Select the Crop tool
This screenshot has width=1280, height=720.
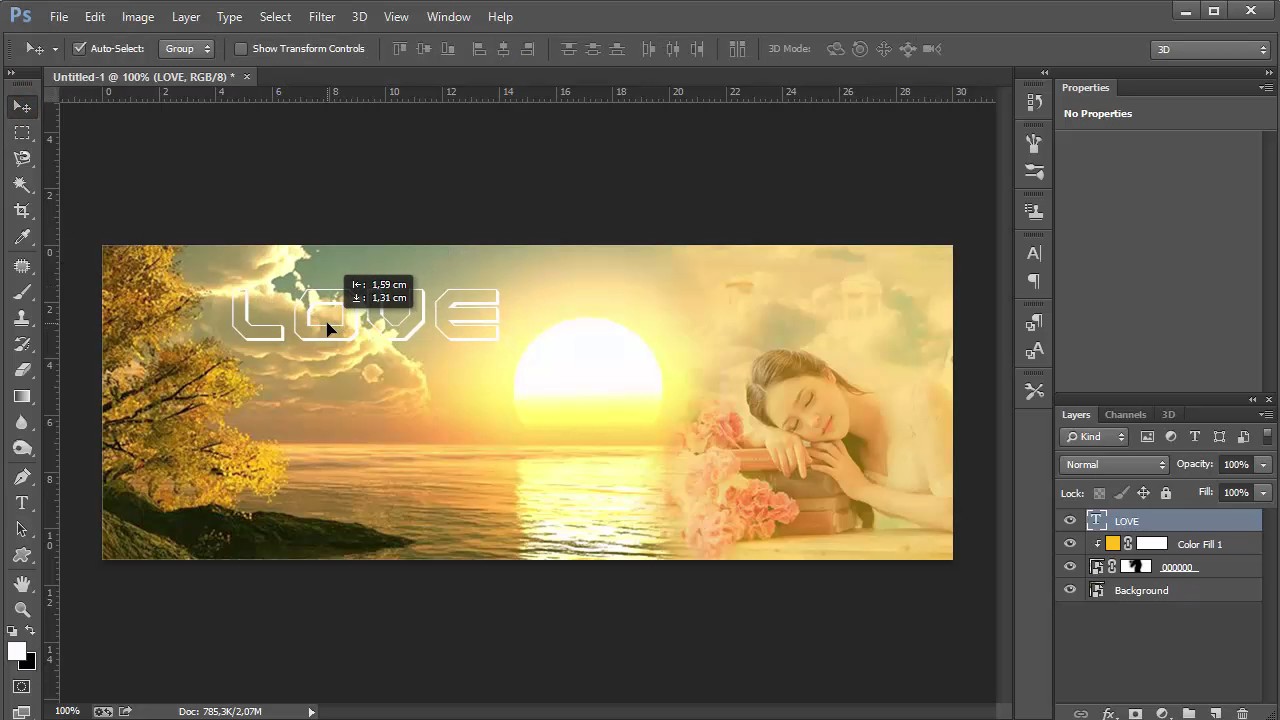tap(22, 211)
